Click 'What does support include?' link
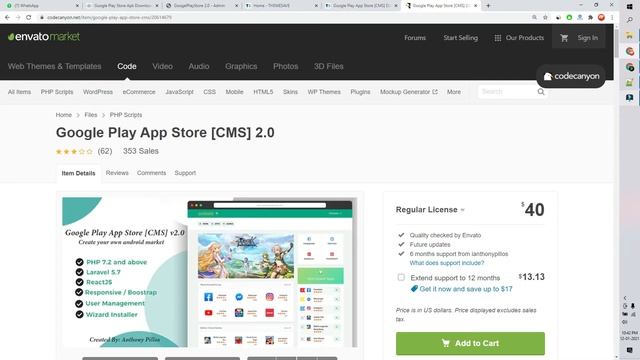The image size is (640, 360). (x=447, y=263)
